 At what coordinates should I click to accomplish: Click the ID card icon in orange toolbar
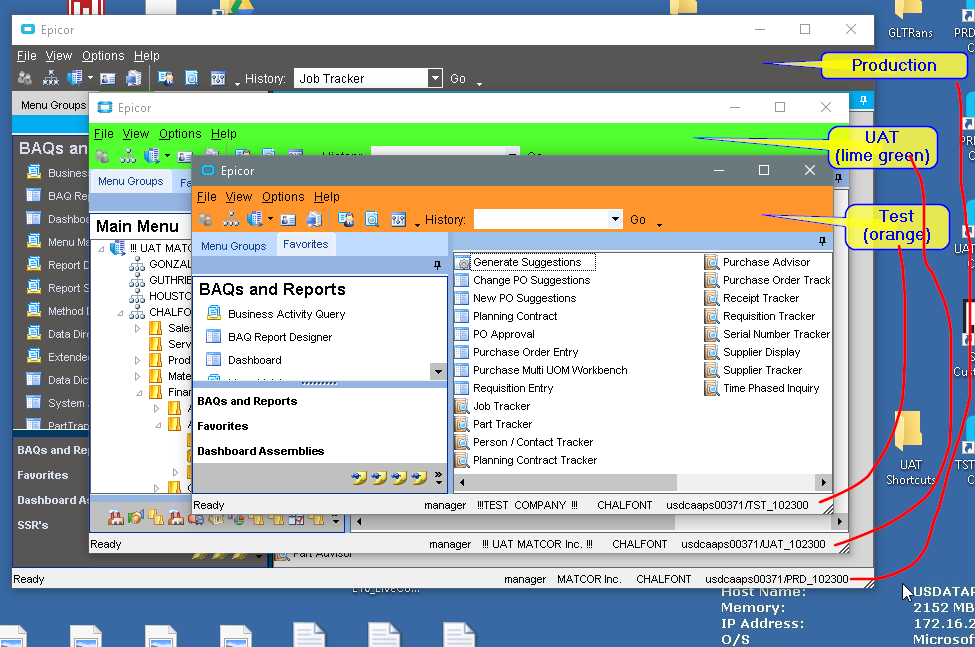pos(288,219)
